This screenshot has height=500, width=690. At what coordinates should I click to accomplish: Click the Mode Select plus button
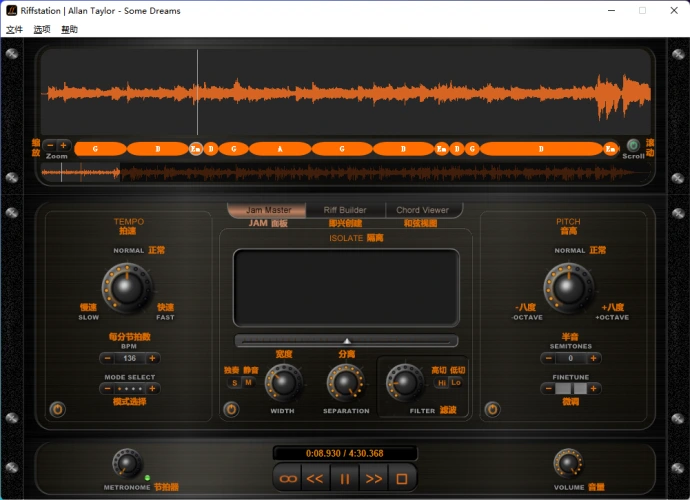(x=153, y=388)
